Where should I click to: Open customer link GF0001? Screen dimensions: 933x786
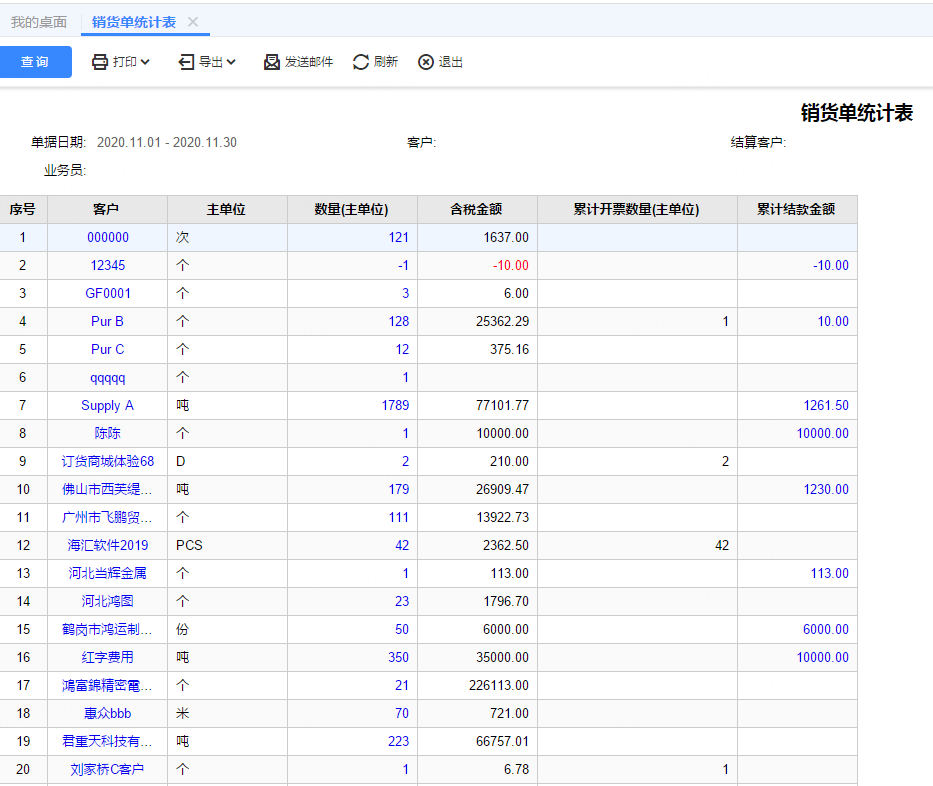[108, 293]
